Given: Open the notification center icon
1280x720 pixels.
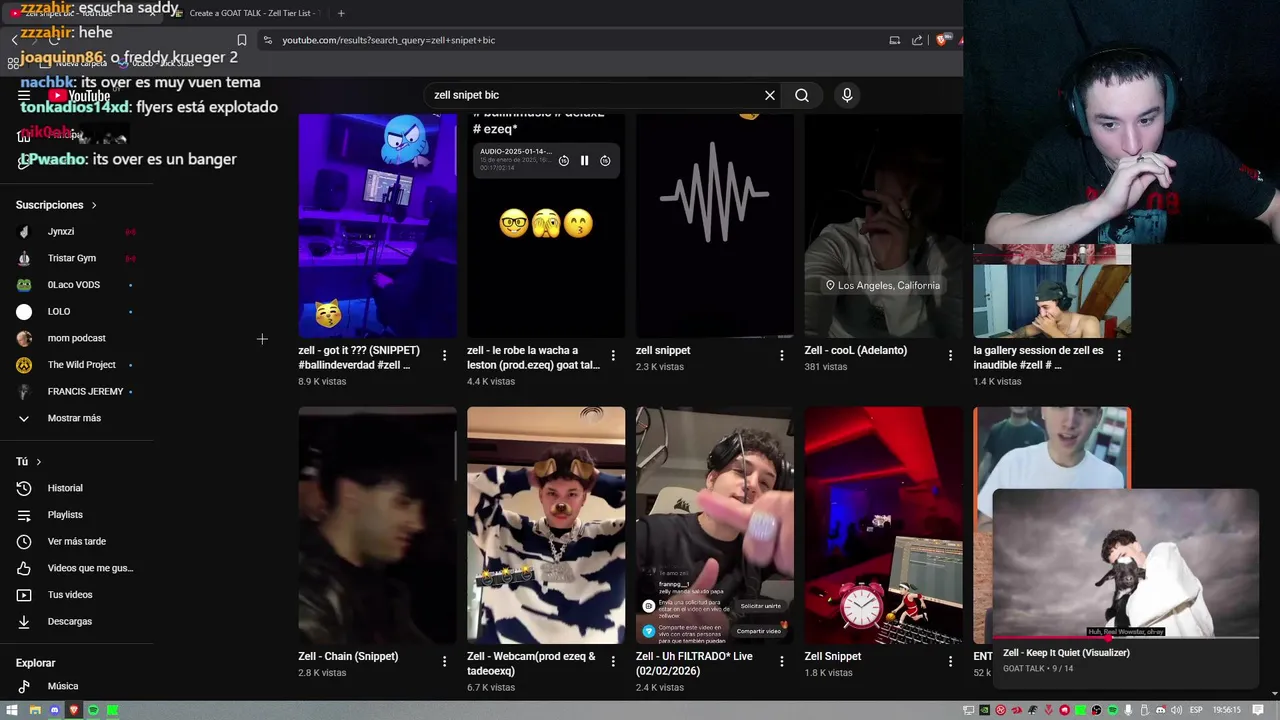Looking at the screenshot, I should pos(1258,710).
